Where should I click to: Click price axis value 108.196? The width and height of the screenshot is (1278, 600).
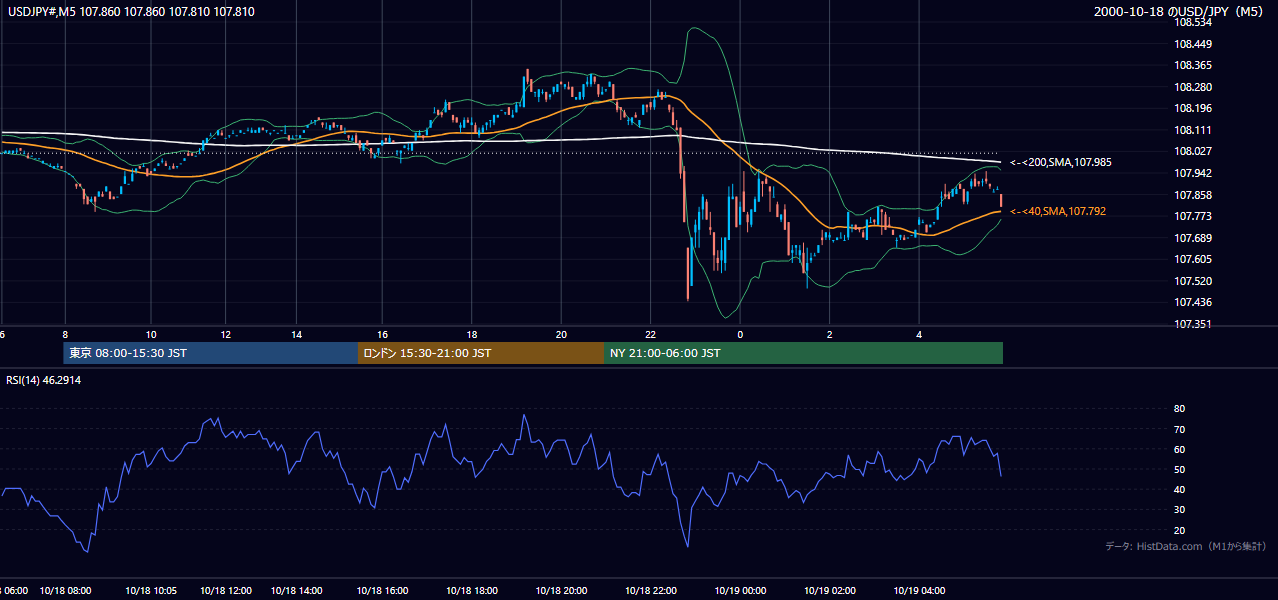[1193, 108]
